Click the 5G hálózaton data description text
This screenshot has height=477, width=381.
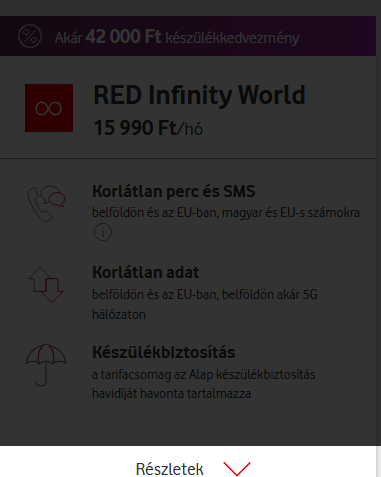point(205,304)
